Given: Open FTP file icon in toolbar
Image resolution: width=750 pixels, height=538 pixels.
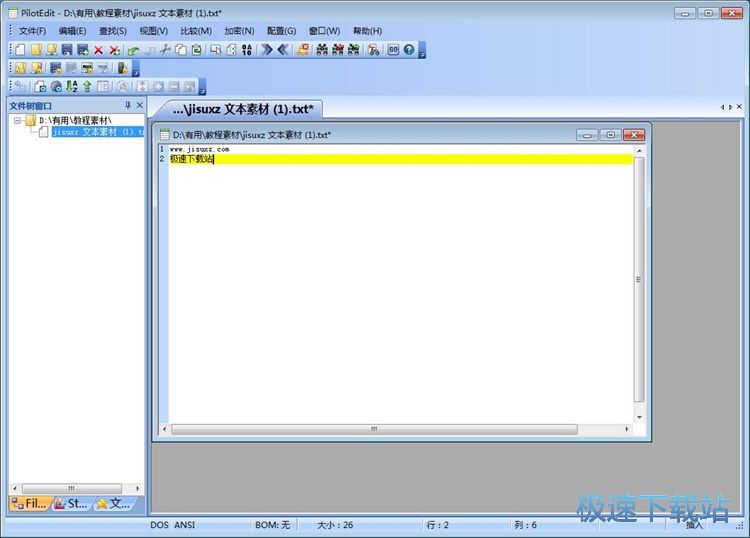Looking at the screenshot, I should 52,50.
